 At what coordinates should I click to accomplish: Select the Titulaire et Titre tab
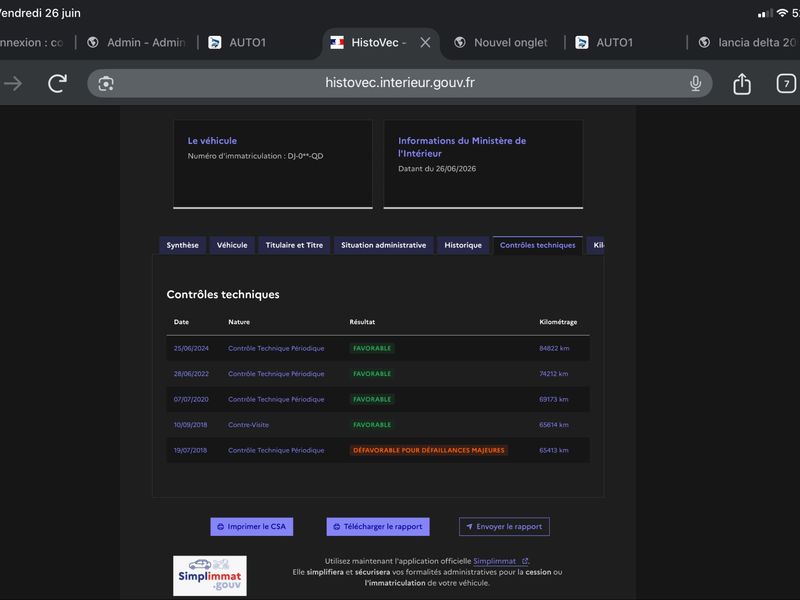pos(294,245)
